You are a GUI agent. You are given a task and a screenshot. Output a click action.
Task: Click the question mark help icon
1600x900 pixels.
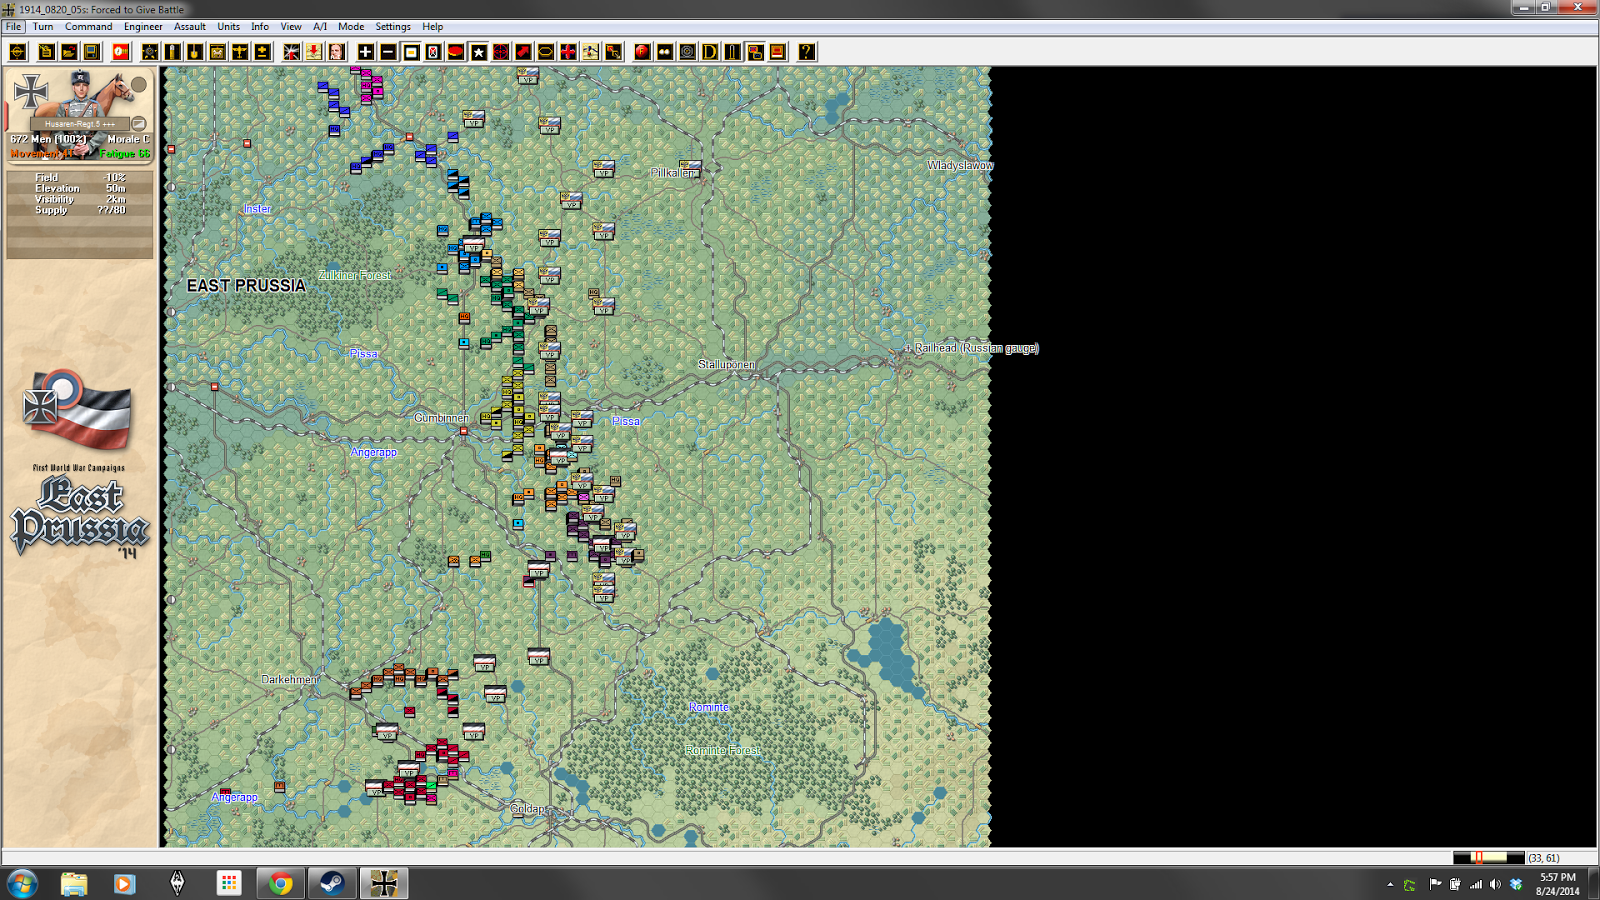tap(806, 52)
